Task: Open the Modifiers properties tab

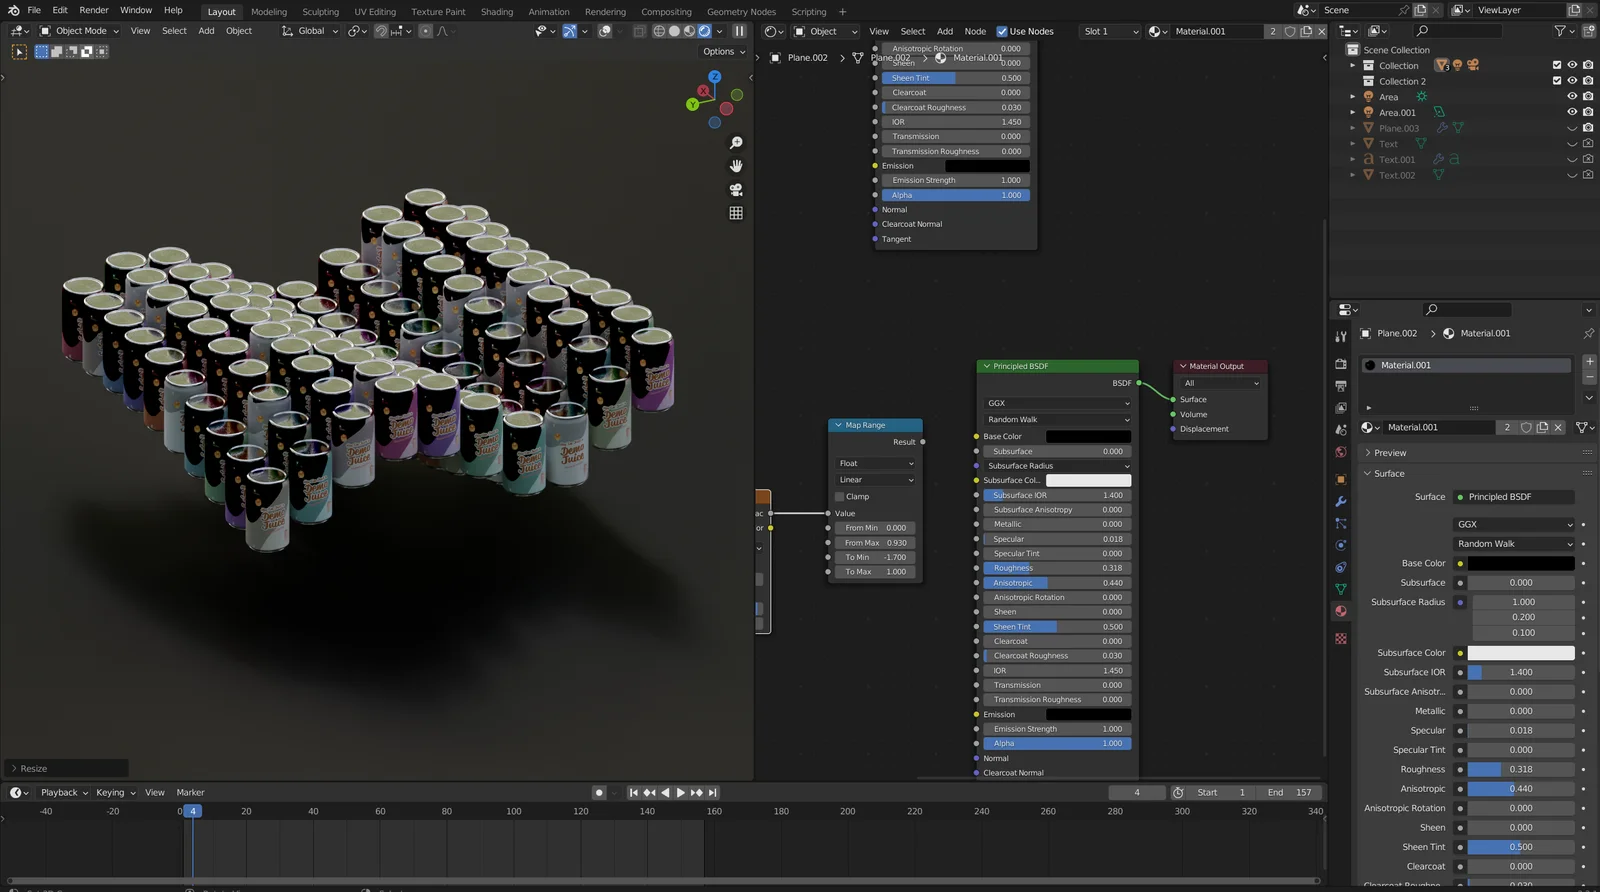Action: [1341, 501]
